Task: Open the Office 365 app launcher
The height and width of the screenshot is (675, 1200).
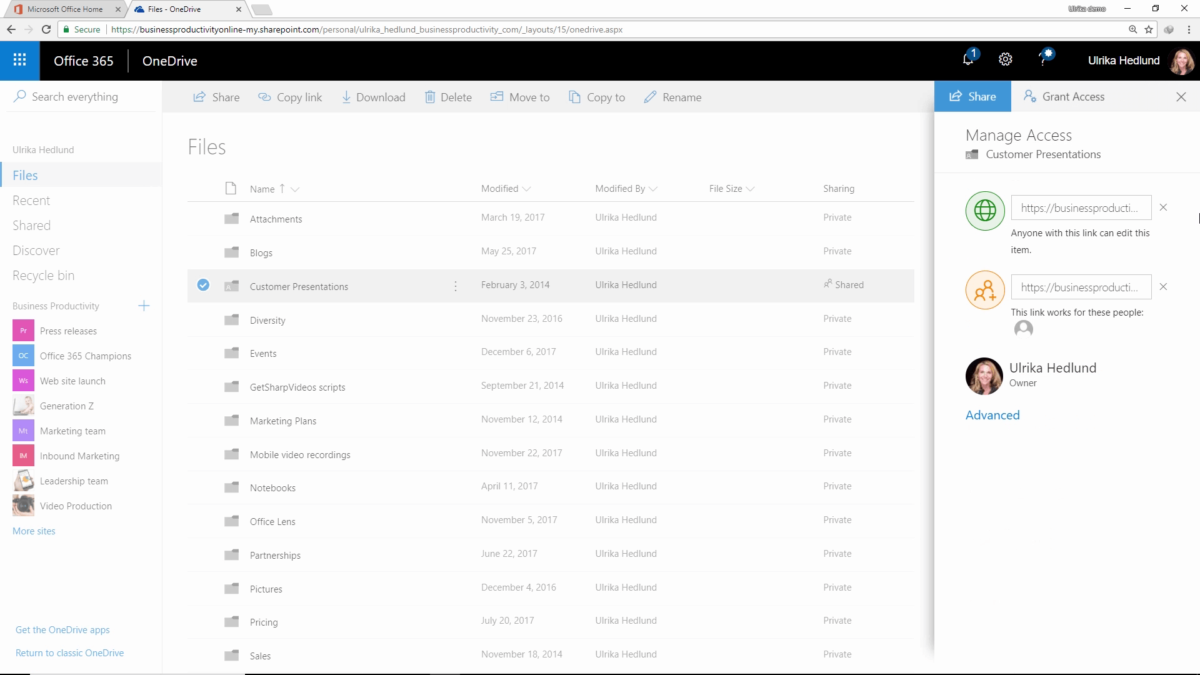Action: click(x=19, y=60)
